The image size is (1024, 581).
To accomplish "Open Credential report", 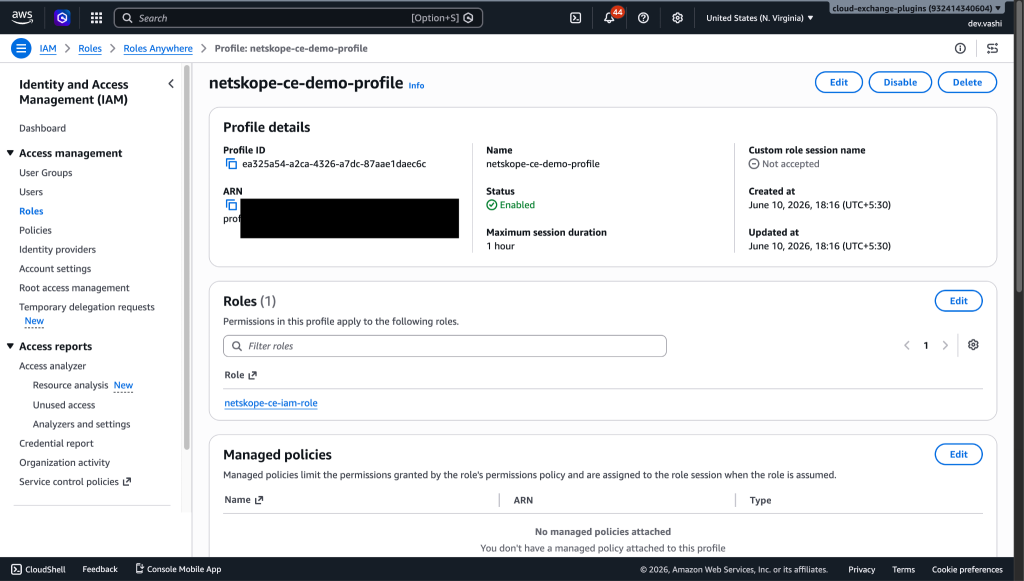I will pos(56,443).
